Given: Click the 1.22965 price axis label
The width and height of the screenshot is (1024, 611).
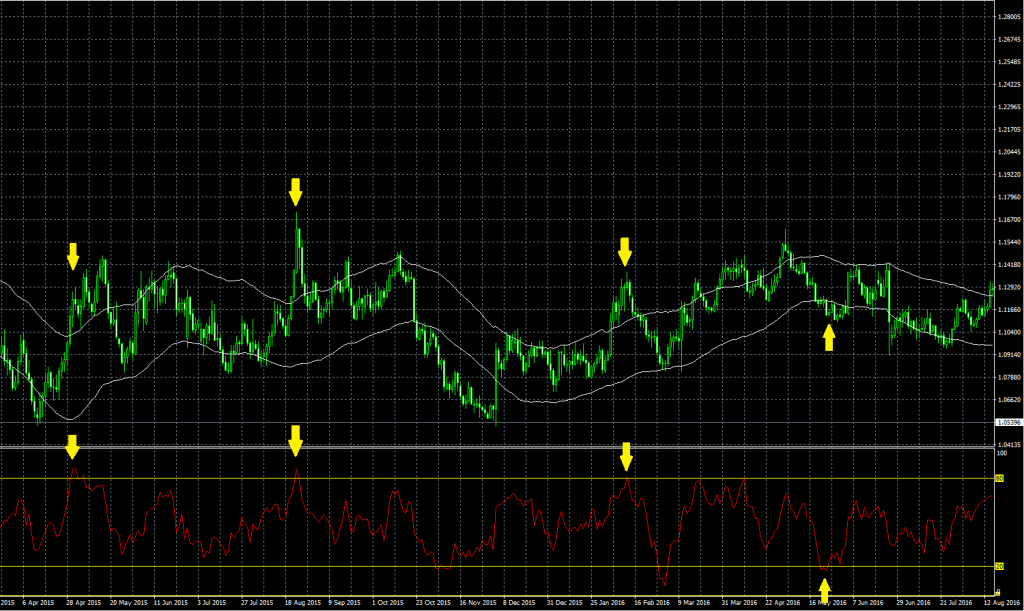Looking at the screenshot, I should click(x=1010, y=107).
